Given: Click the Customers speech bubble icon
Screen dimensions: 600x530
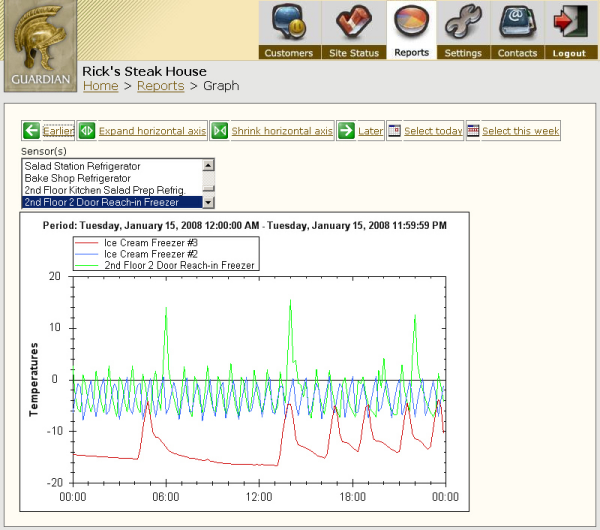Looking at the screenshot, I should [288, 22].
